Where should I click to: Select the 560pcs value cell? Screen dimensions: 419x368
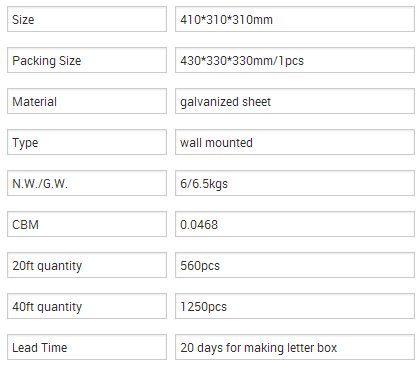pyautogui.click(x=295, y=265)
